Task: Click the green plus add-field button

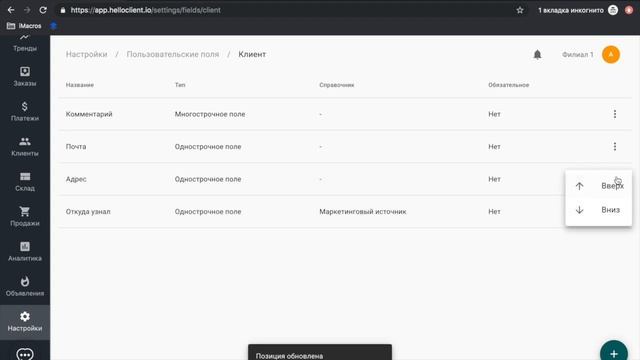Action: coord(614,352)
